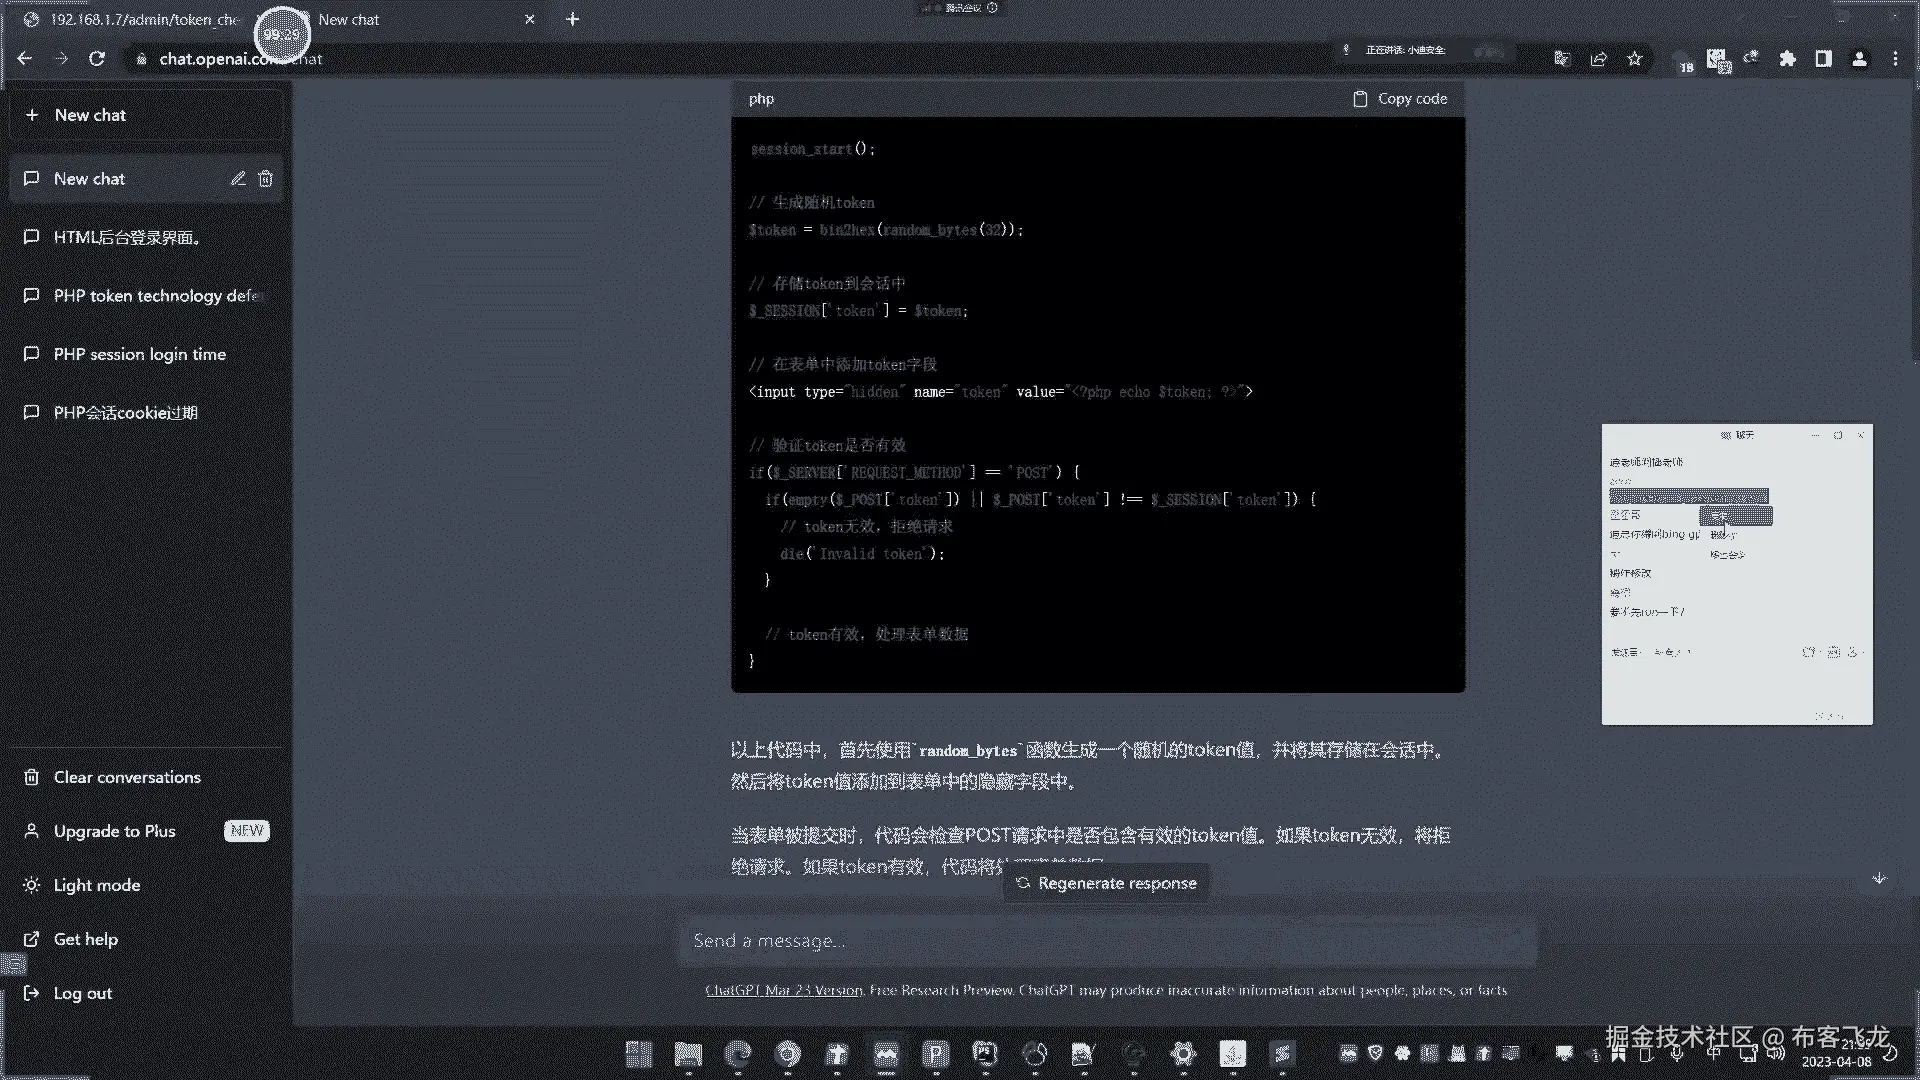This screenshot has height=1080, width=1920.
Task: Click Regenerate response button
Action: tap(1106, 883)
